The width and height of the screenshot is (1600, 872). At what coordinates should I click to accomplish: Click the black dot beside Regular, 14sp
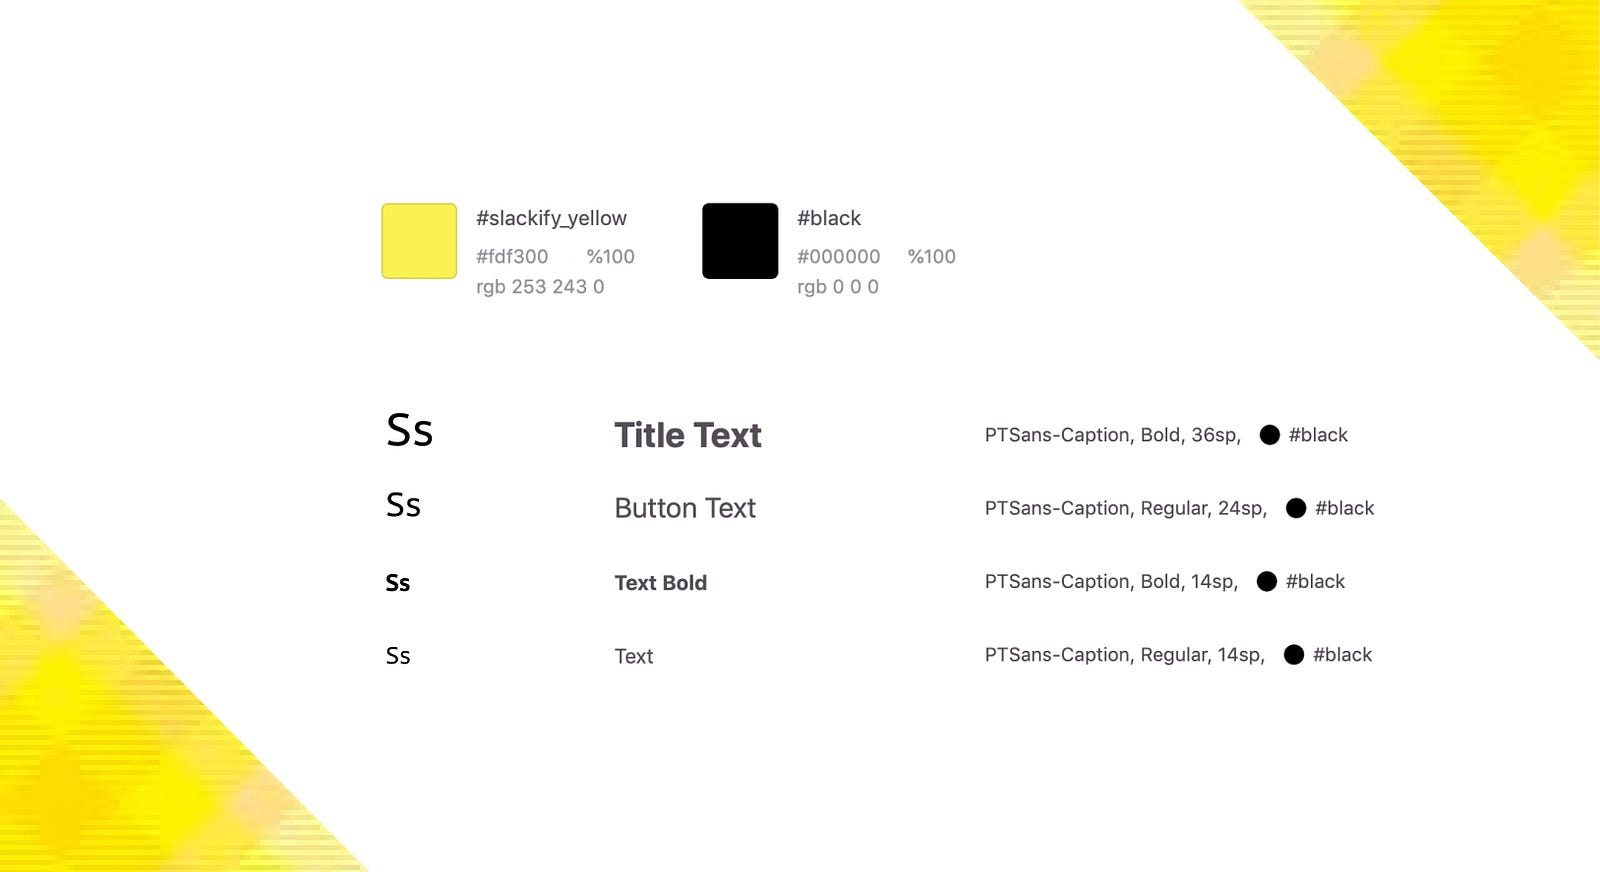[x=1293, y=655]
